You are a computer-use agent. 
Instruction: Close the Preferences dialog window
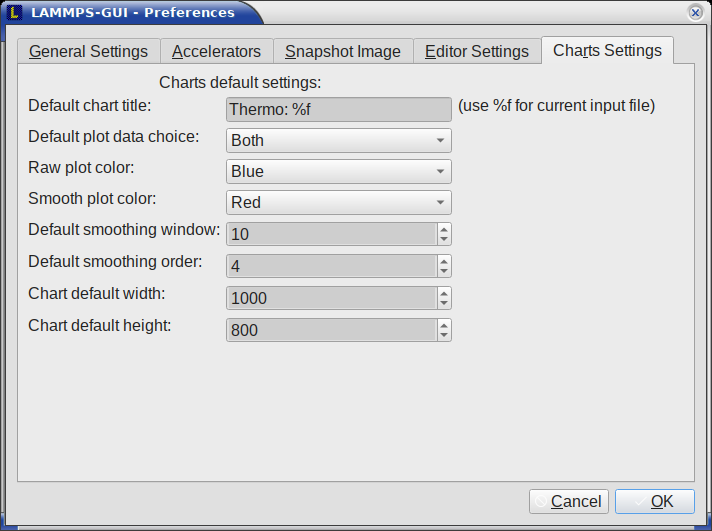coord(695,13)
